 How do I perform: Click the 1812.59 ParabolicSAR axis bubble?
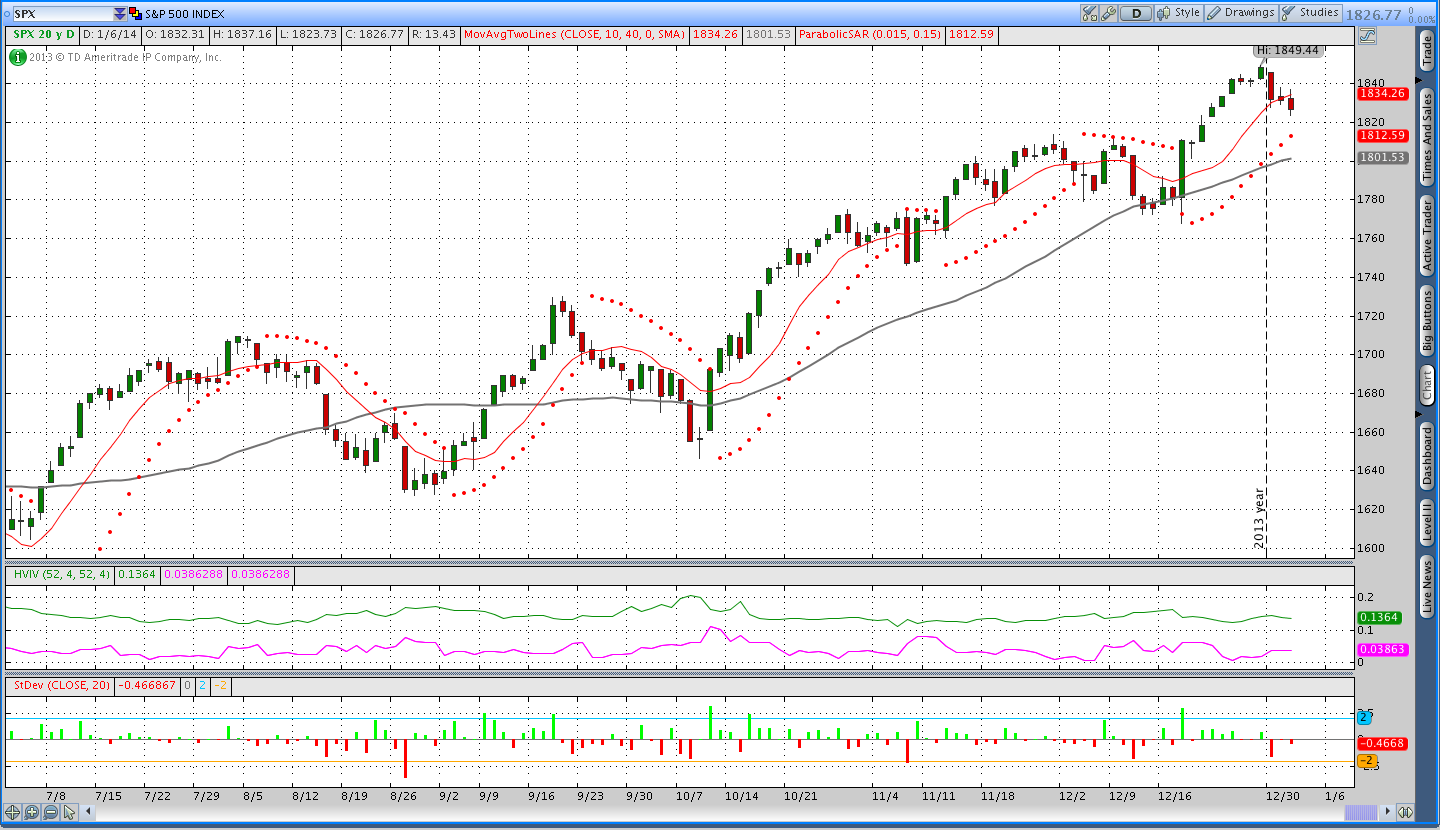point(1383,135)
